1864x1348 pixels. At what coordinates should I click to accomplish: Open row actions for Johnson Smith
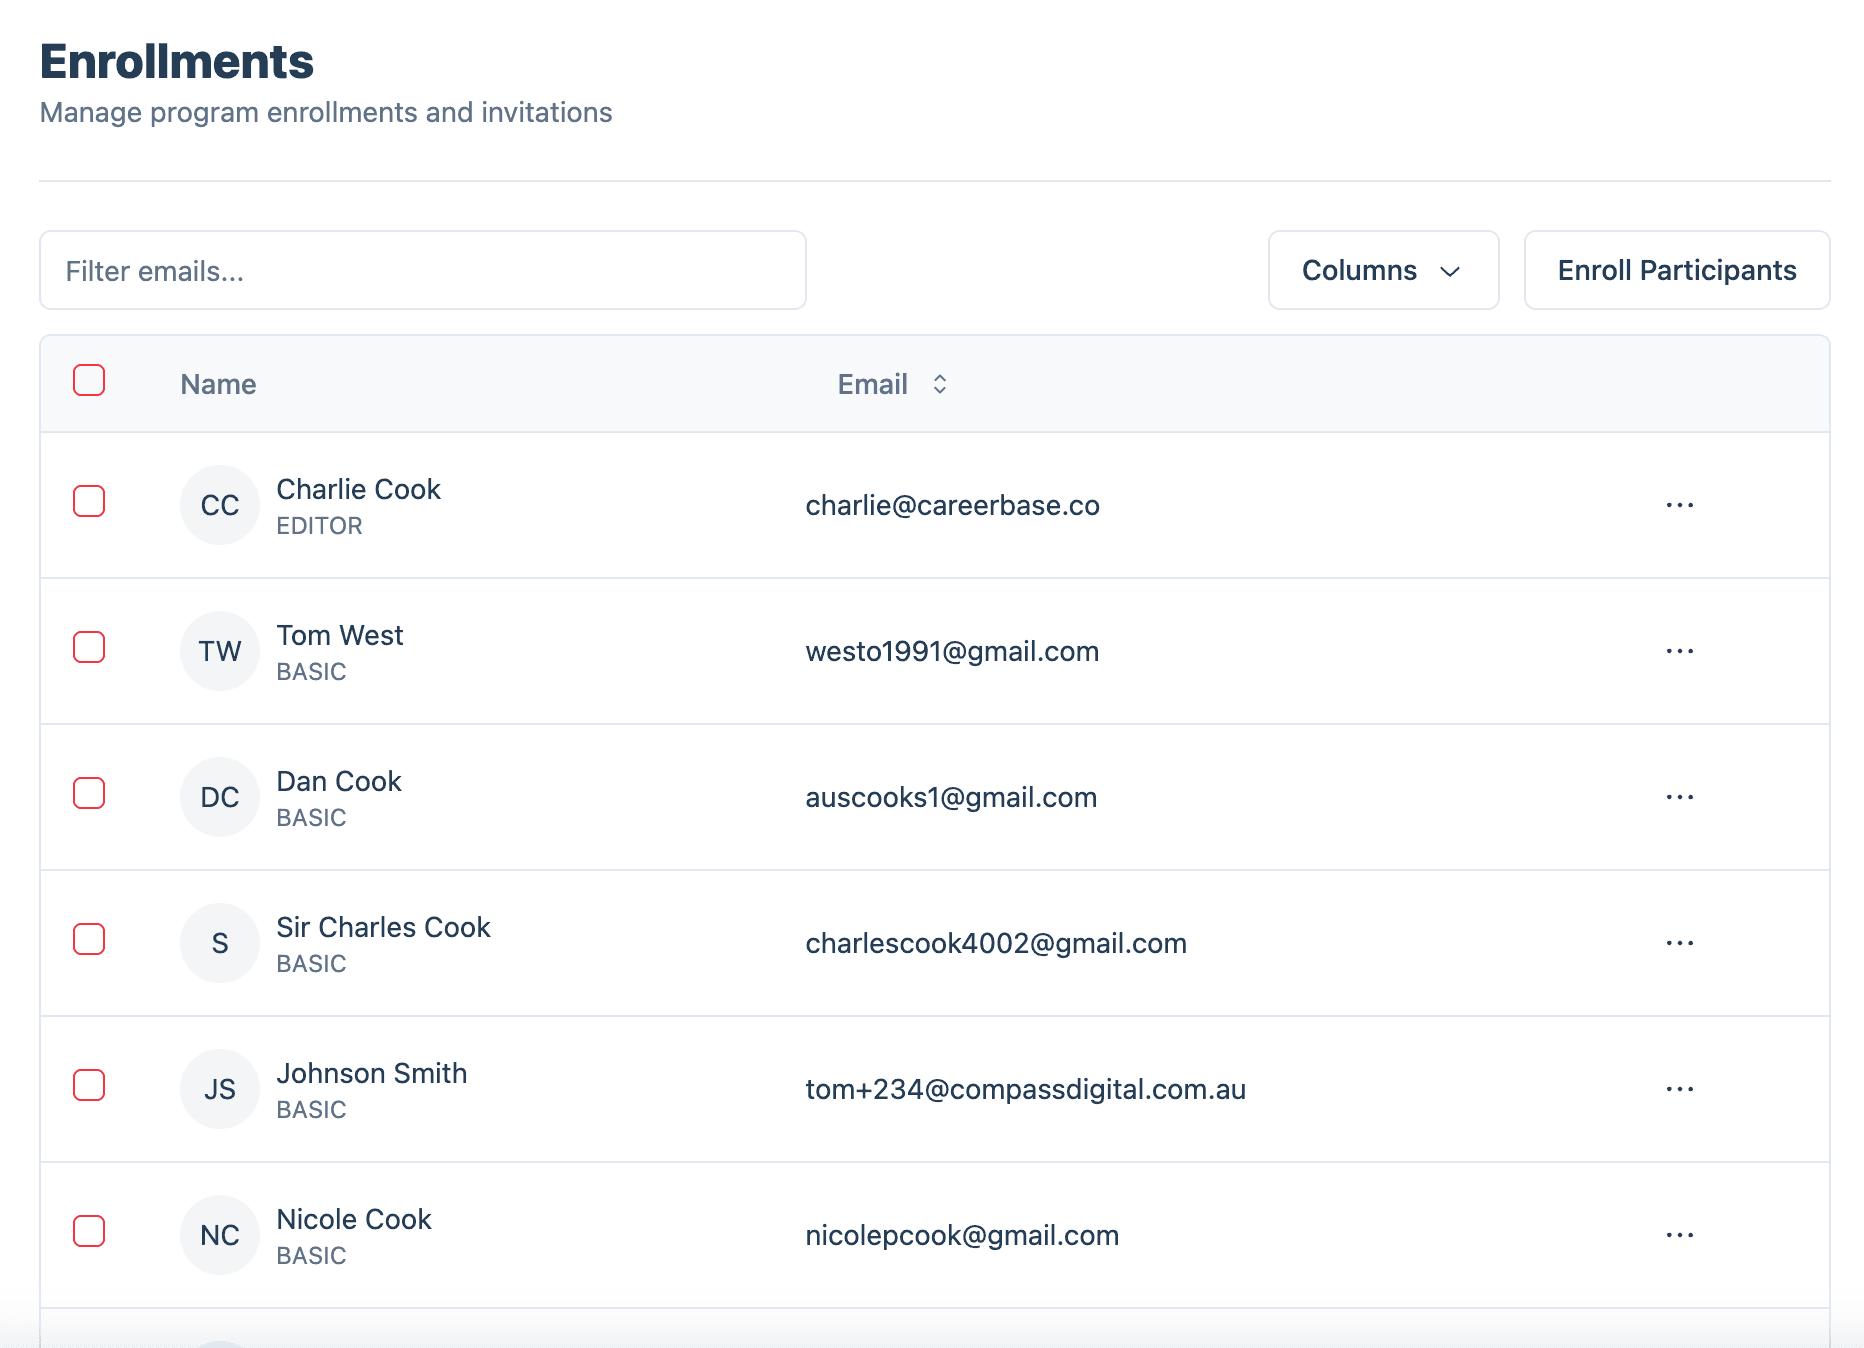1679,1089
